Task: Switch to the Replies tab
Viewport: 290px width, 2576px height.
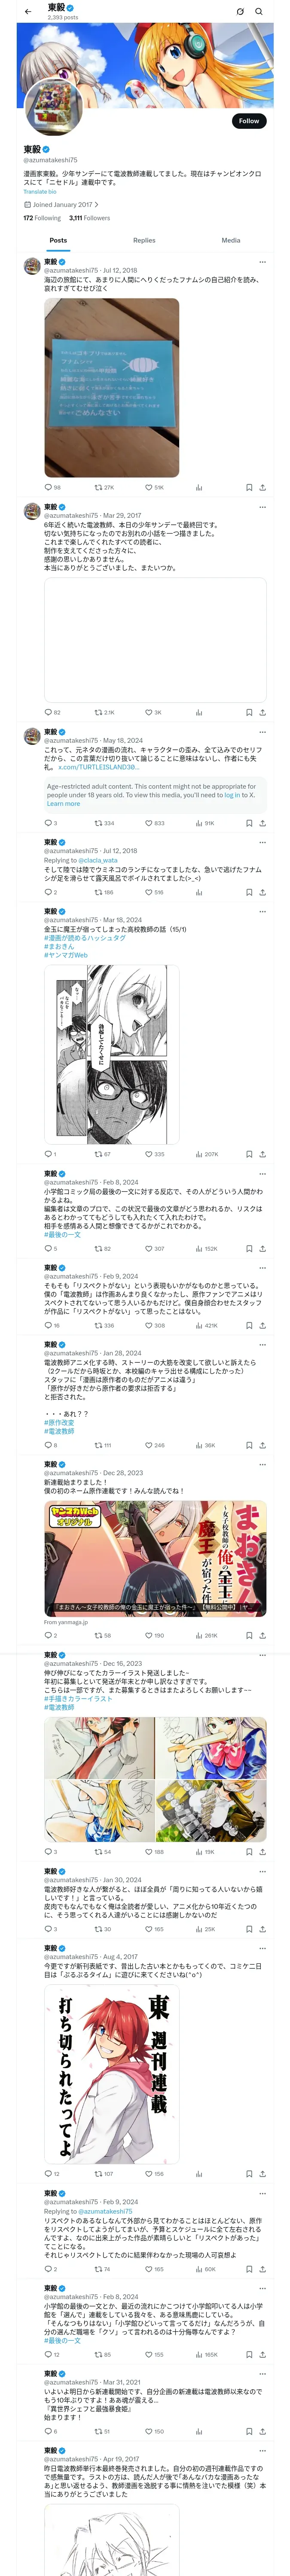Action: (144, 240)
